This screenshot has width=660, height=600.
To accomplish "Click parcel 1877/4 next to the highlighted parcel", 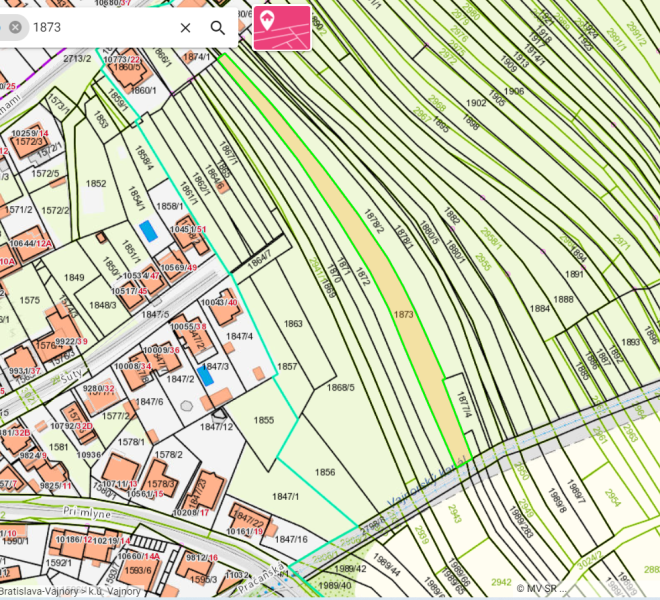I will 462,405.
